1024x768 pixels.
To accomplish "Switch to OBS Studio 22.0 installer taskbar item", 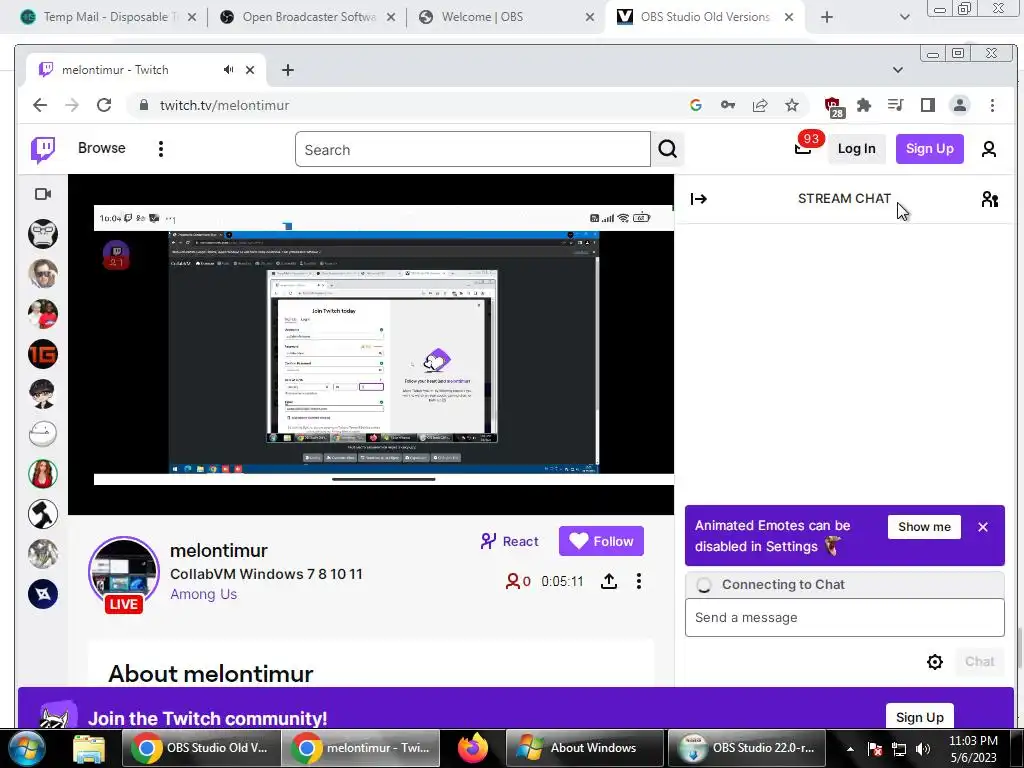I will [747, 748].
